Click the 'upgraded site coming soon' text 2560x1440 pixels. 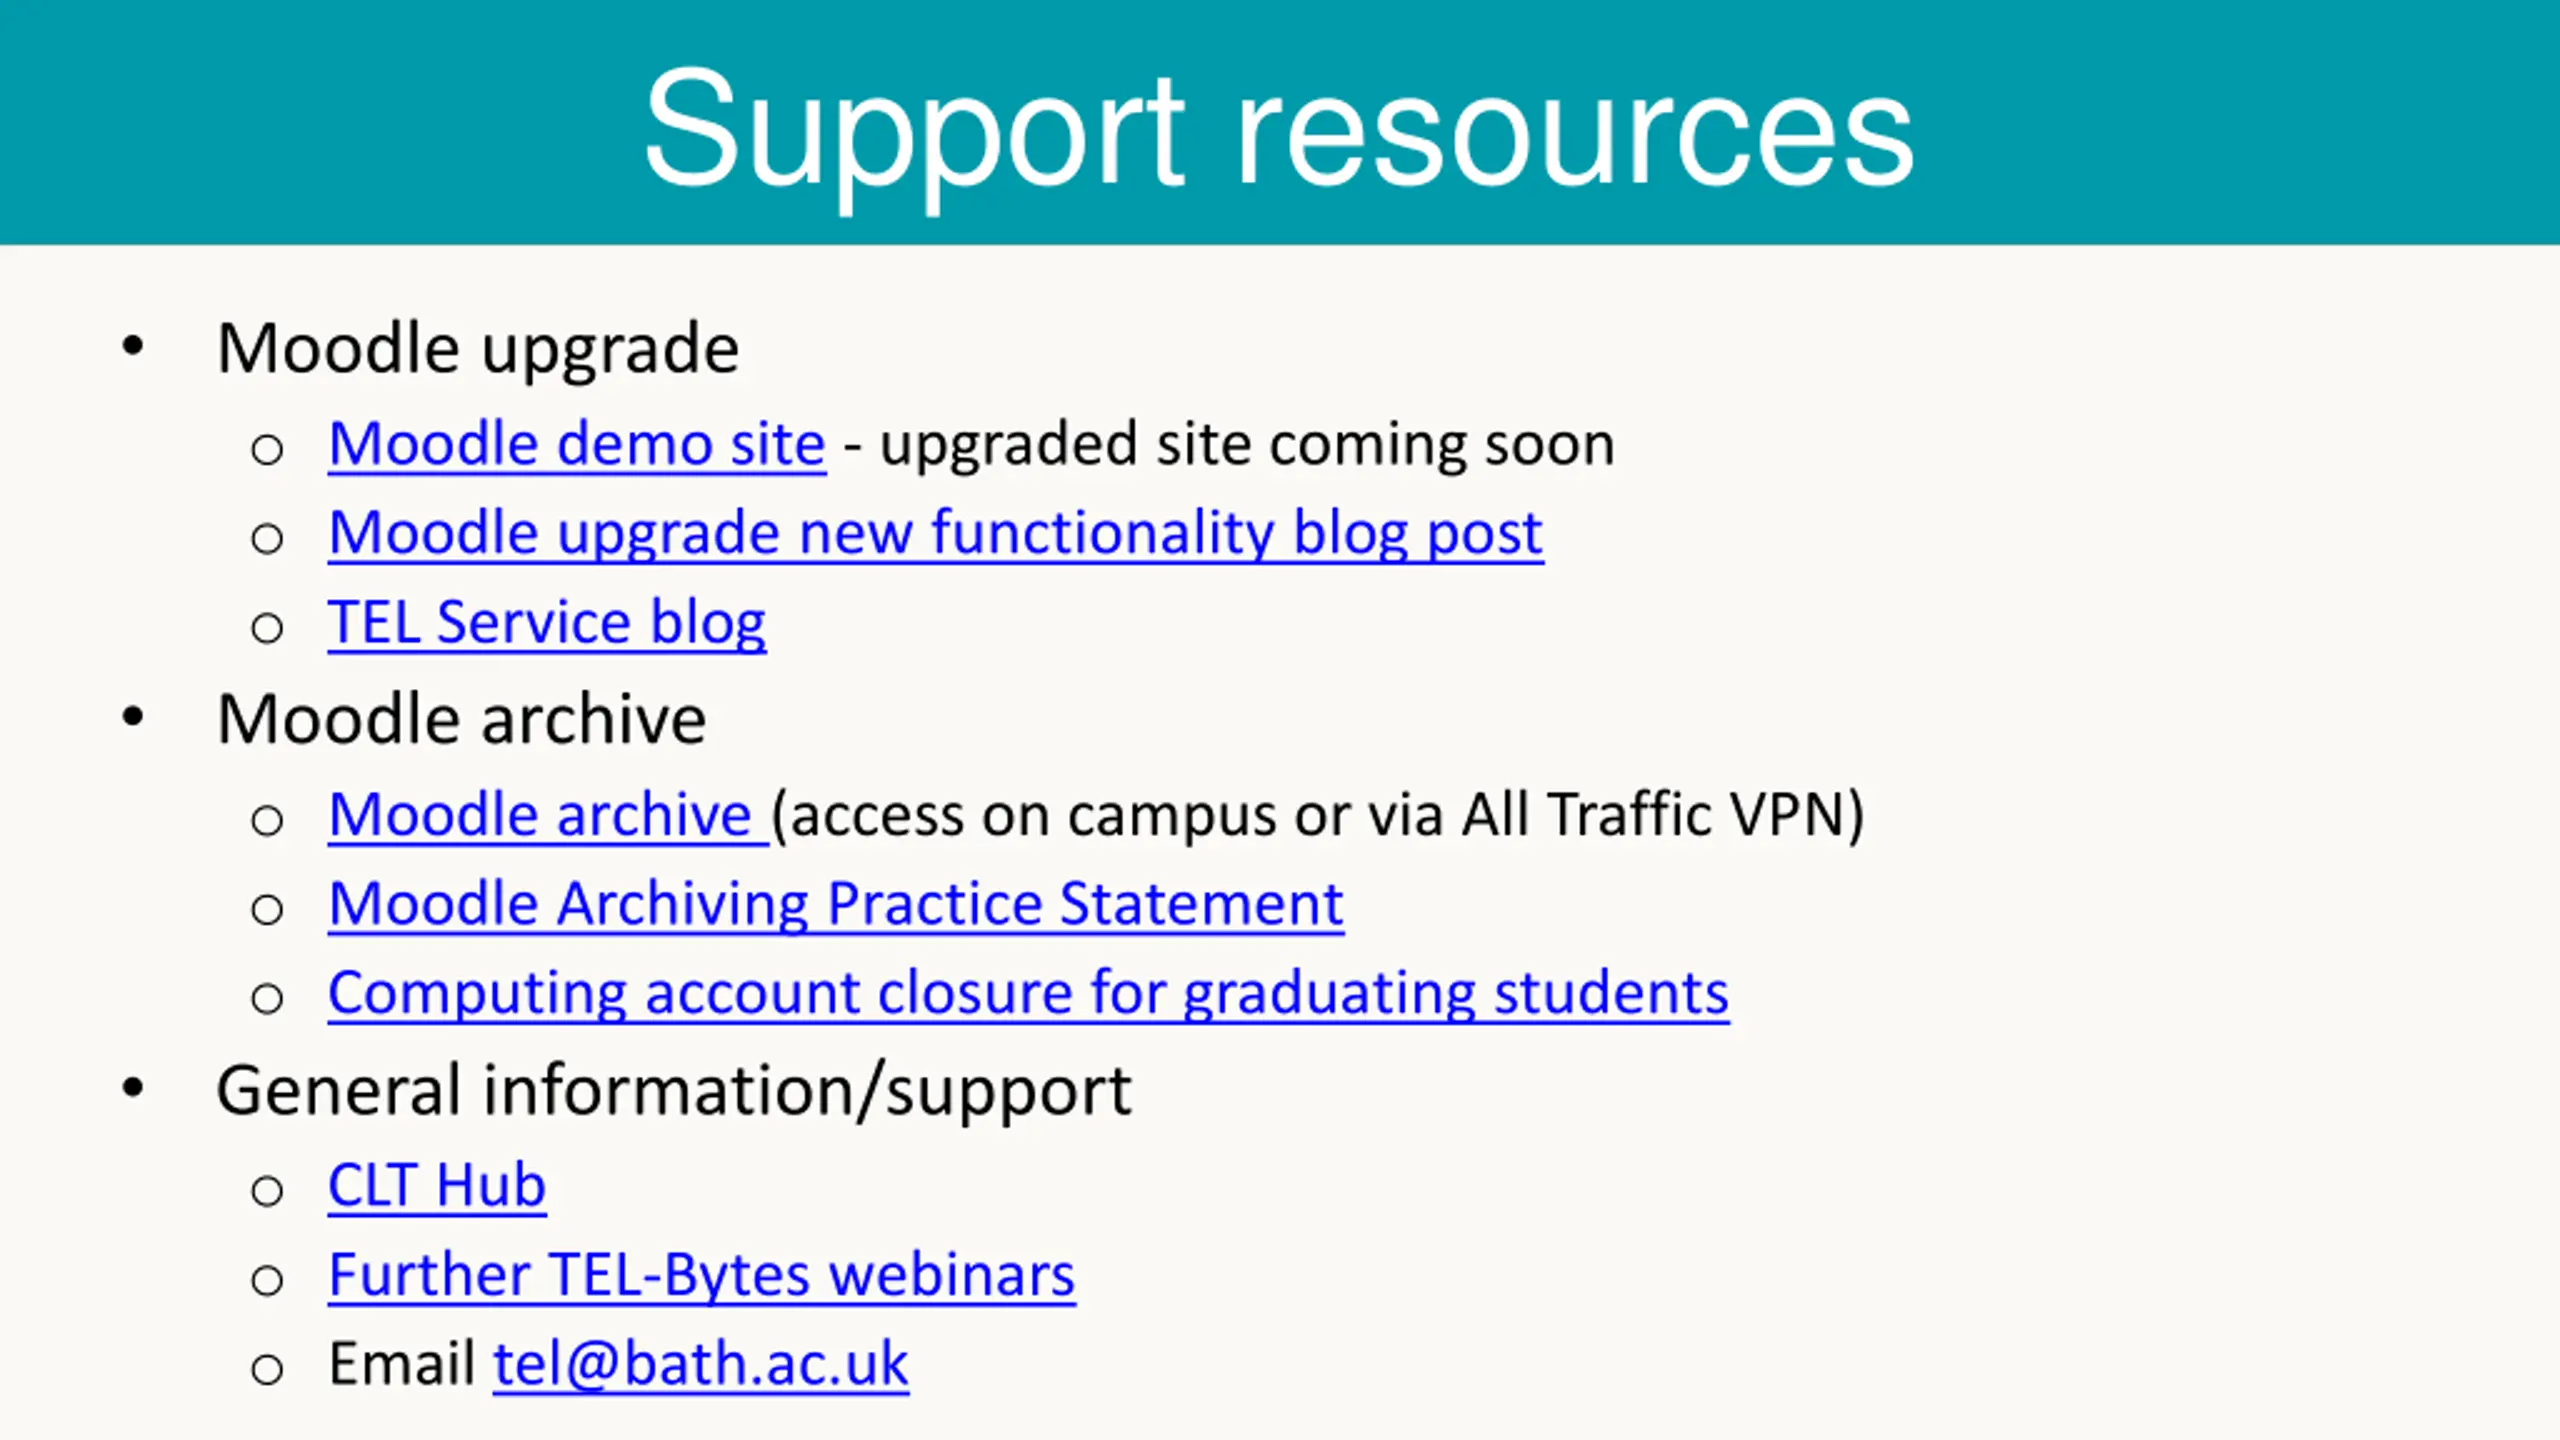coord(1247,444)
